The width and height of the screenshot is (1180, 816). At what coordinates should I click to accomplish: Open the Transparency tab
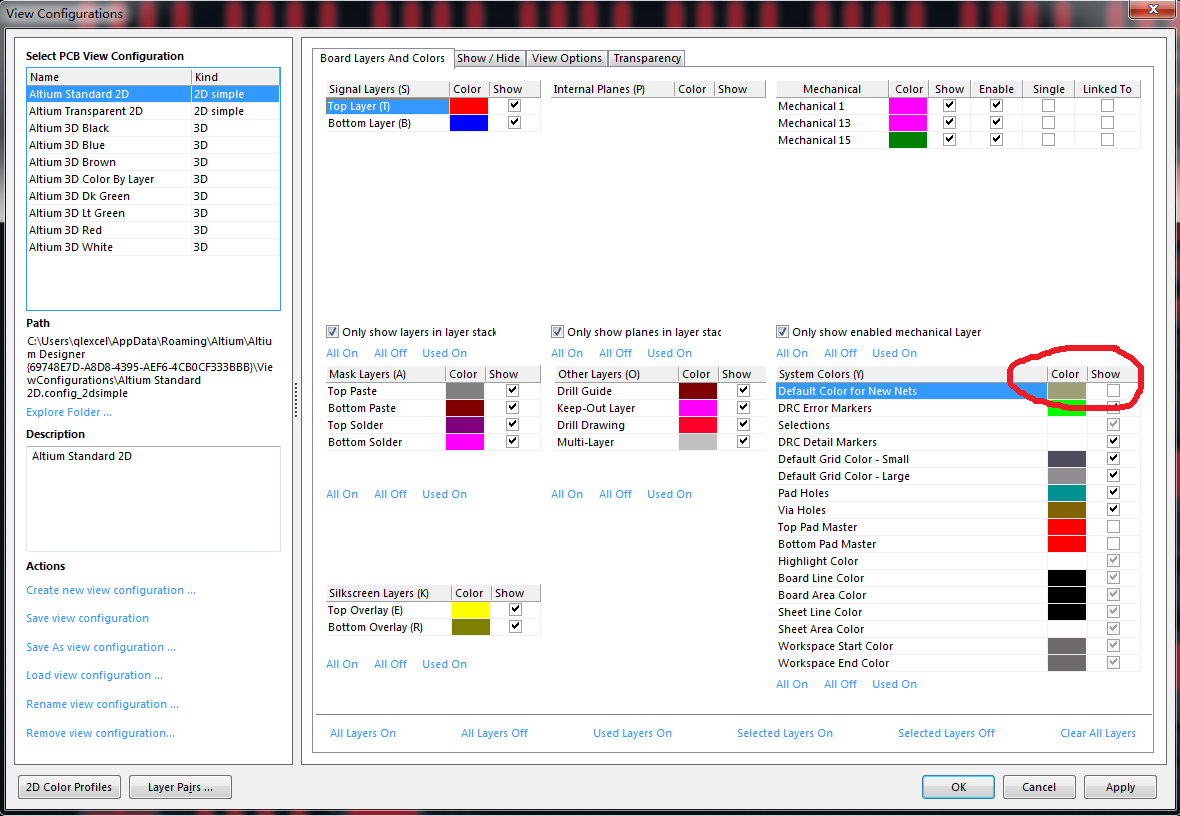tap(646, 58)
